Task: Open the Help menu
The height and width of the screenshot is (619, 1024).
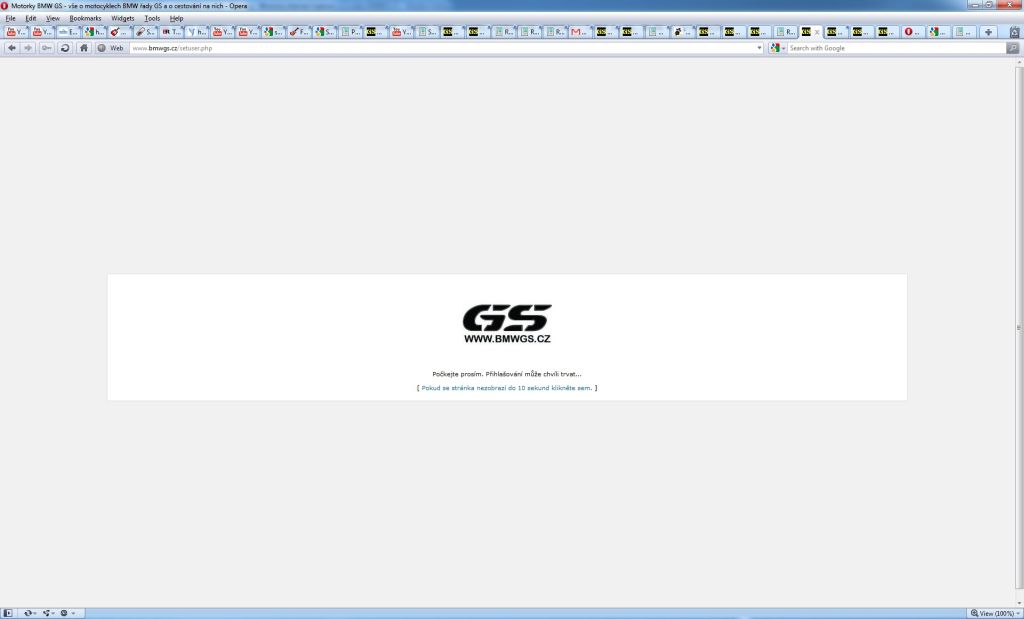Action: tap(176, 18)
